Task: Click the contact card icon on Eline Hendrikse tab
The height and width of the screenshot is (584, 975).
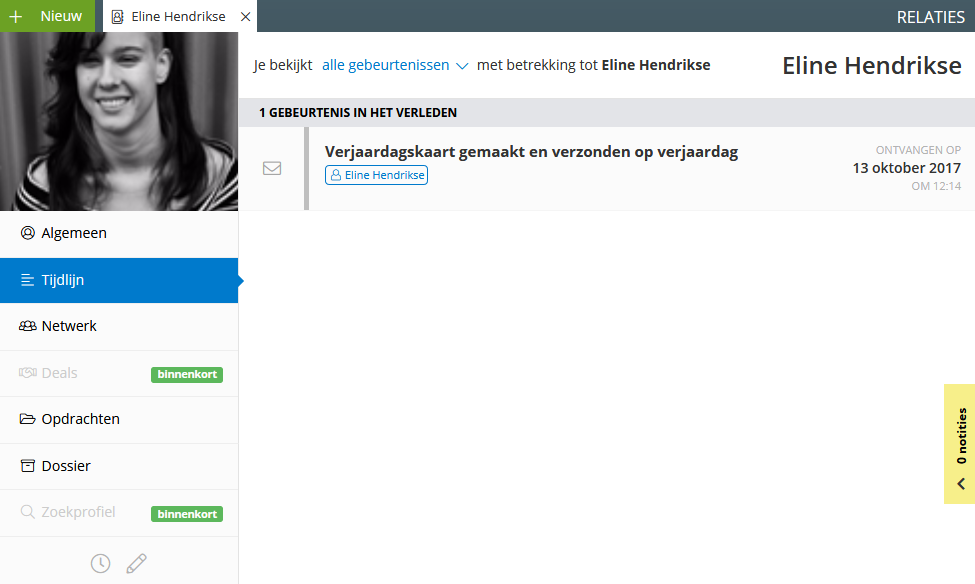Action: tap(118, 17)
